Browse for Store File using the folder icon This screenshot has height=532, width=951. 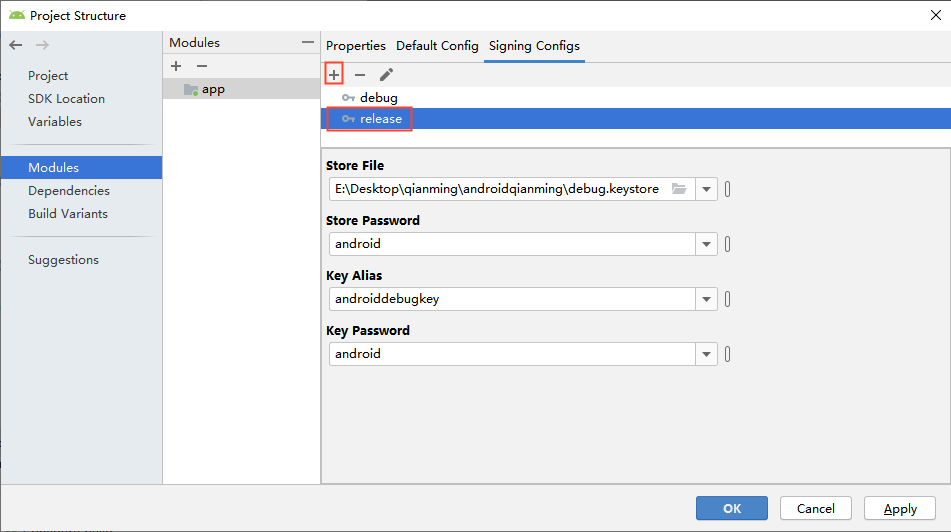[679, 189]
